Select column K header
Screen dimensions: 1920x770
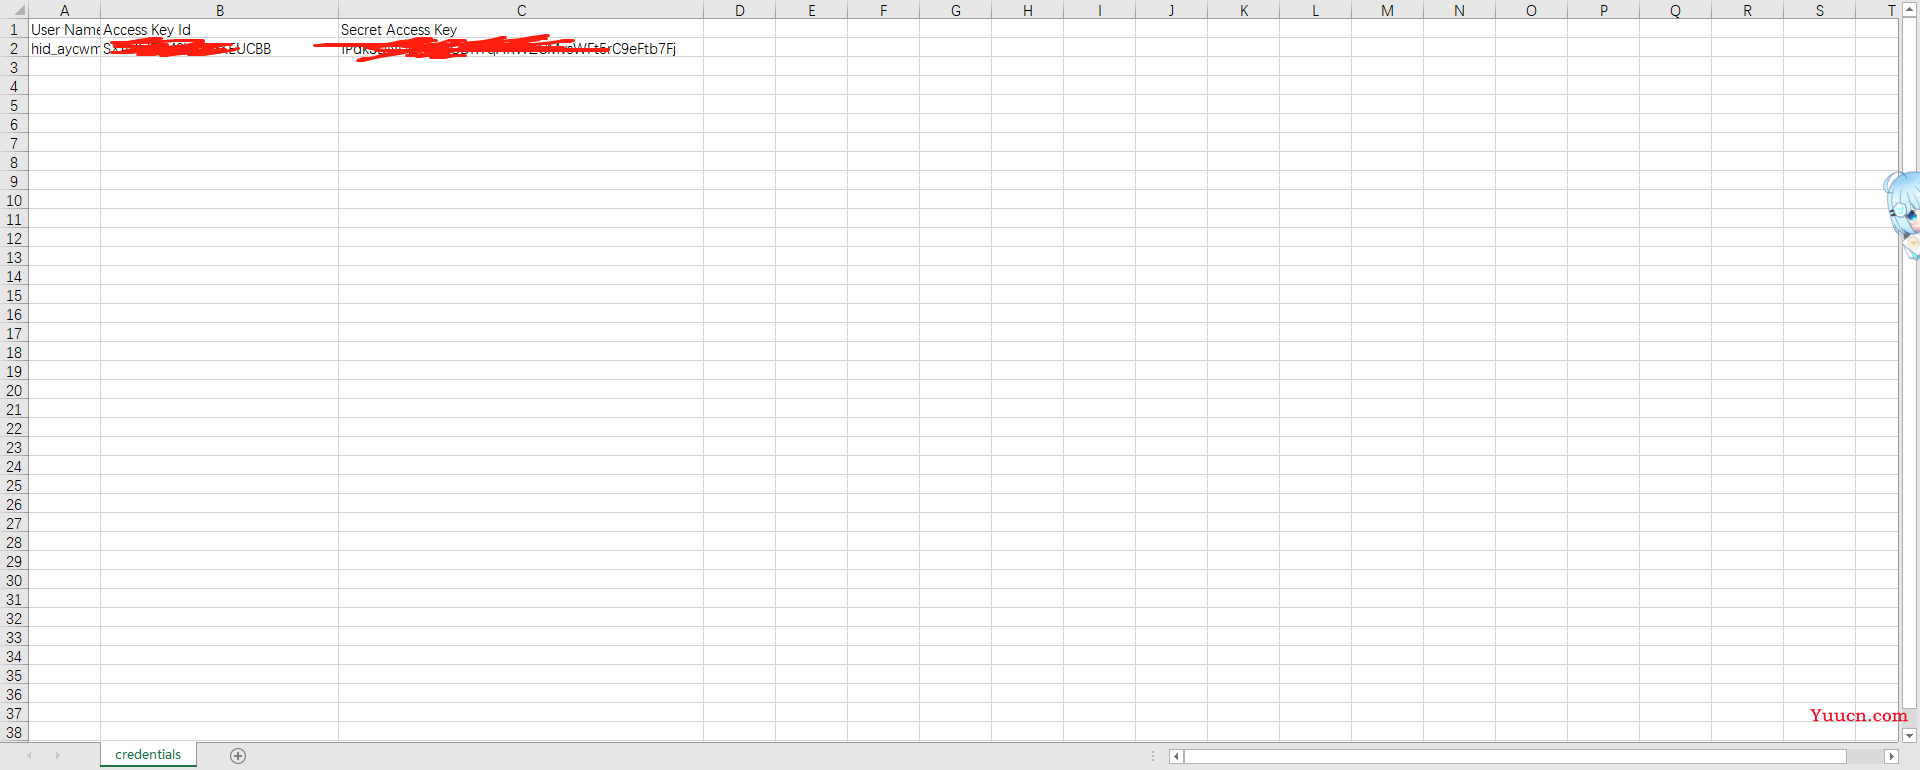point(1244,10)
